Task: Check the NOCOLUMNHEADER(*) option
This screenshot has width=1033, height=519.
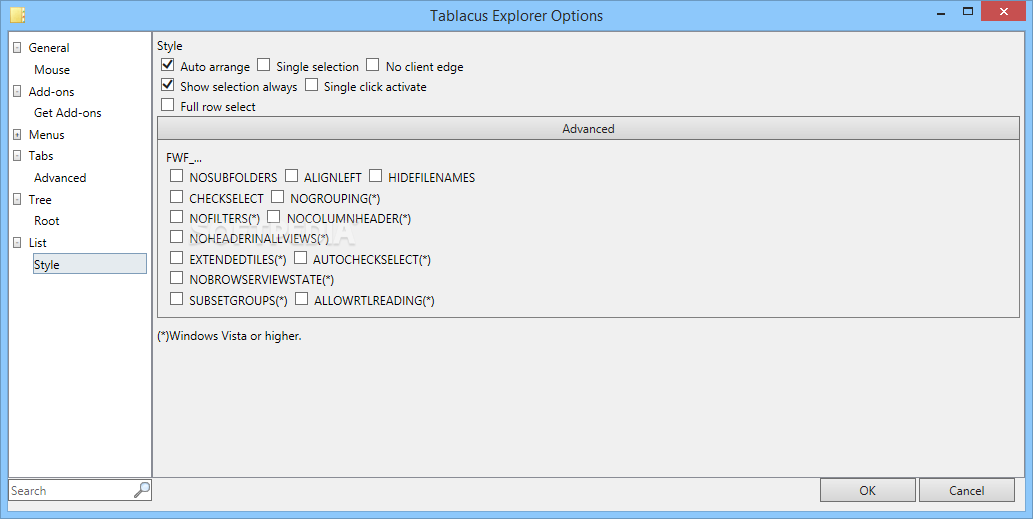Action: point(274,217)
